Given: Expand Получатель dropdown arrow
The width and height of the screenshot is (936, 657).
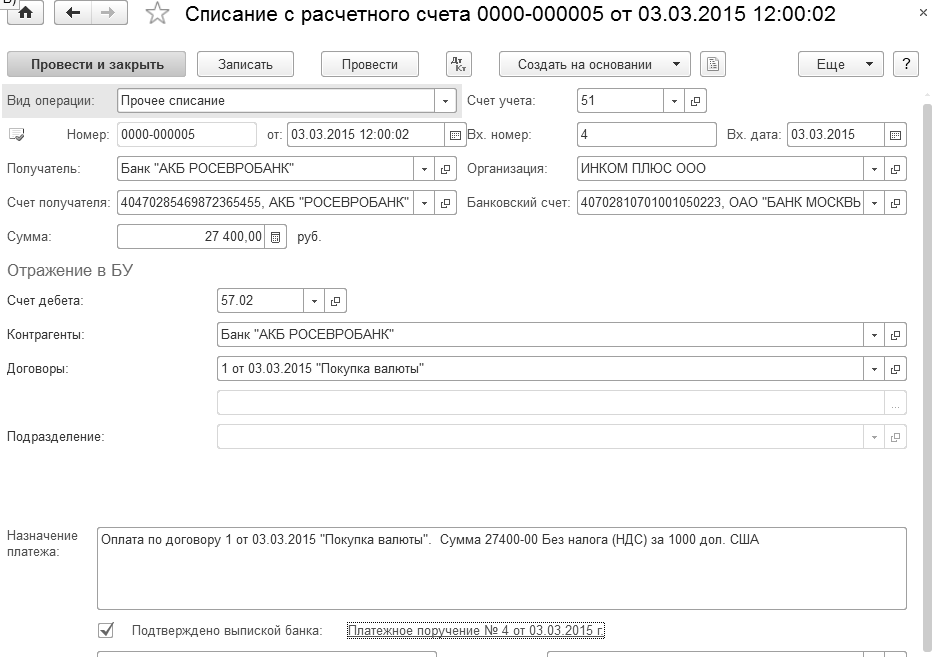Looking at the screenshot, I should coord(424,169).
